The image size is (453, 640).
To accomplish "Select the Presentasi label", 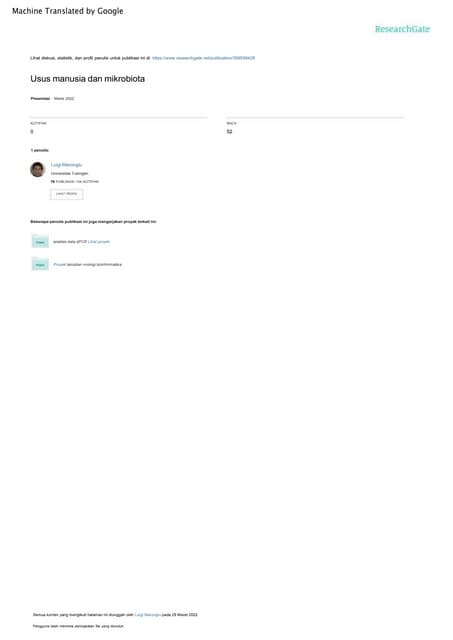I will pos(40,99).
